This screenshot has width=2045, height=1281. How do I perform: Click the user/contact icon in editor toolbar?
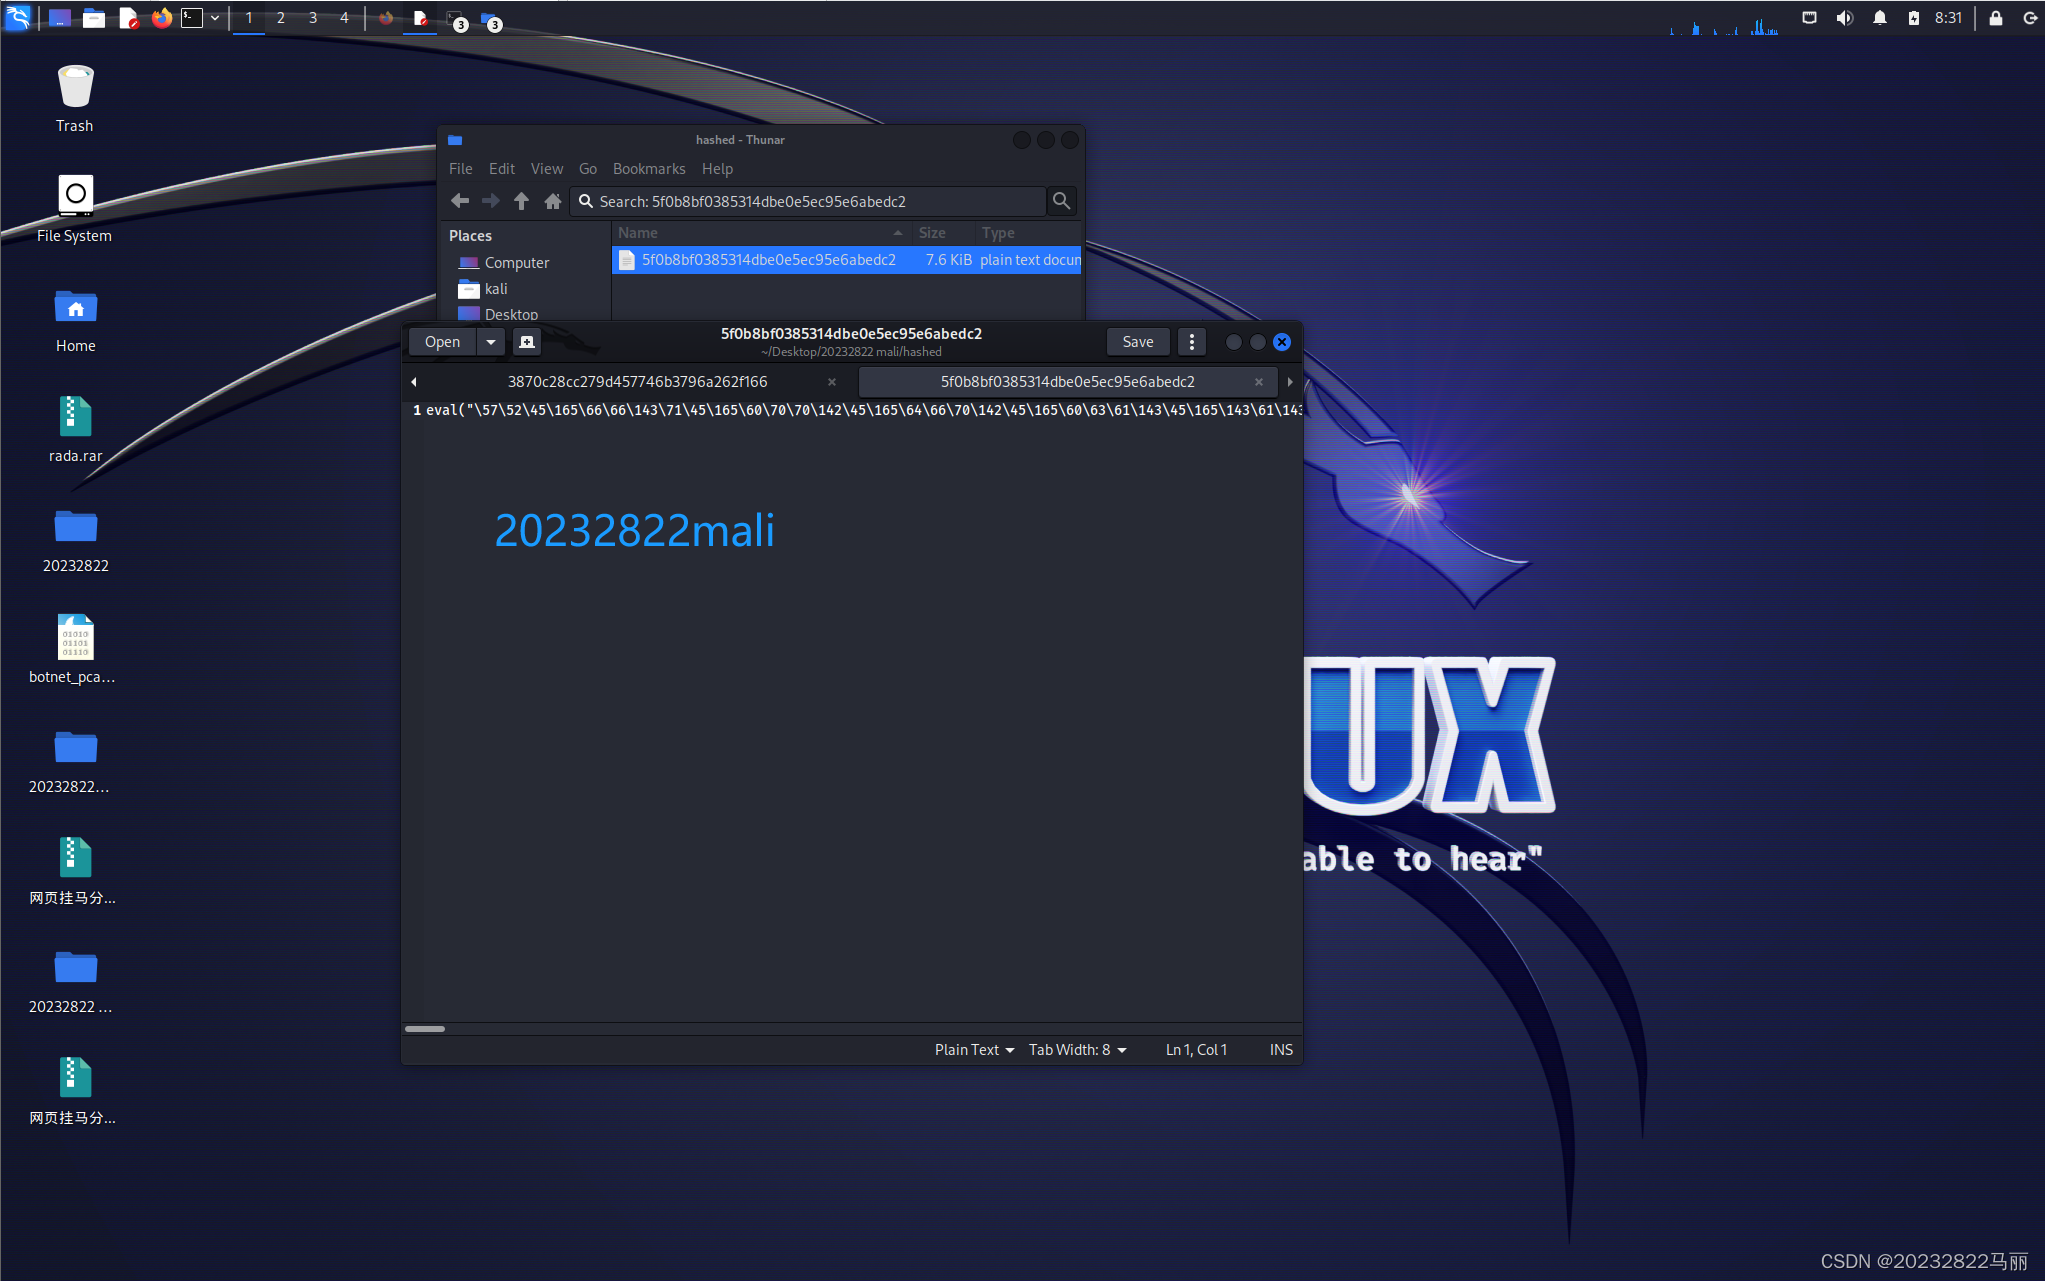coord(527,341)
